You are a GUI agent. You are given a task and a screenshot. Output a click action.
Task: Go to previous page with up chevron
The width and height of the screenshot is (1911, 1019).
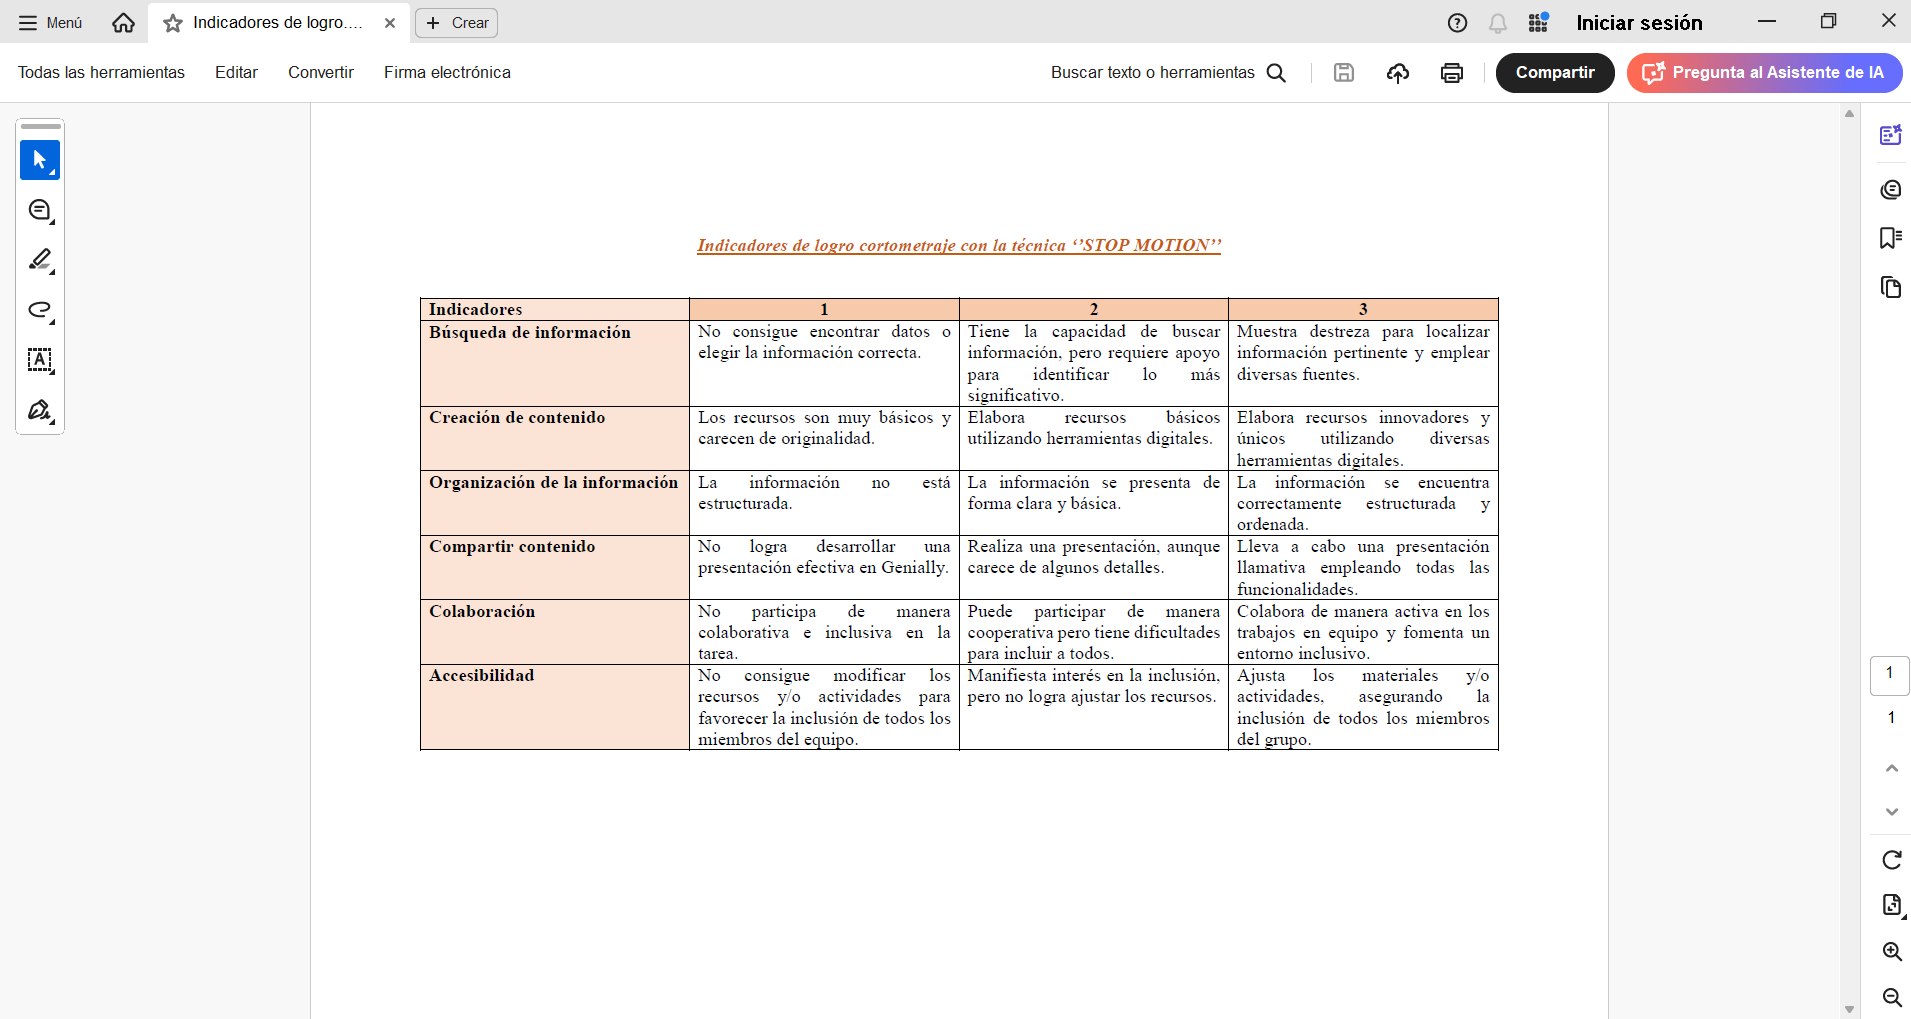click(x=1891, y=768)
